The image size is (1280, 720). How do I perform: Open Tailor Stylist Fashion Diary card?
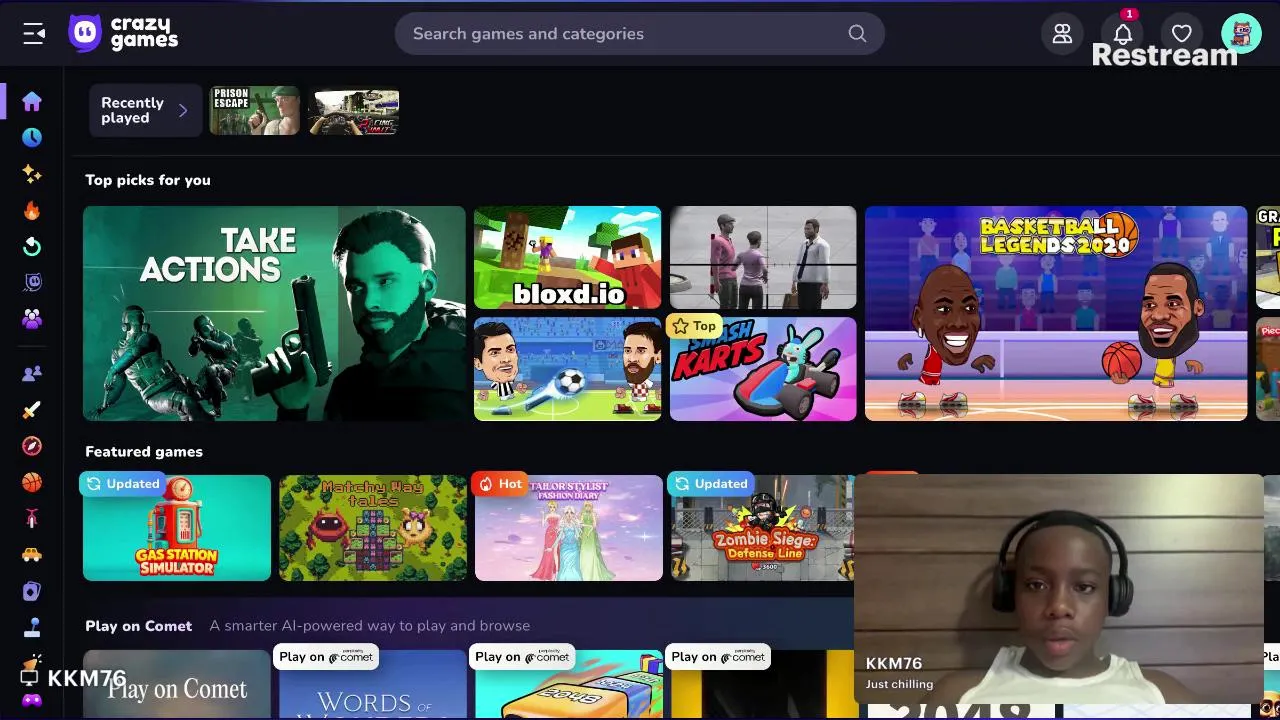pyautogui.click(x=569, y=528)
